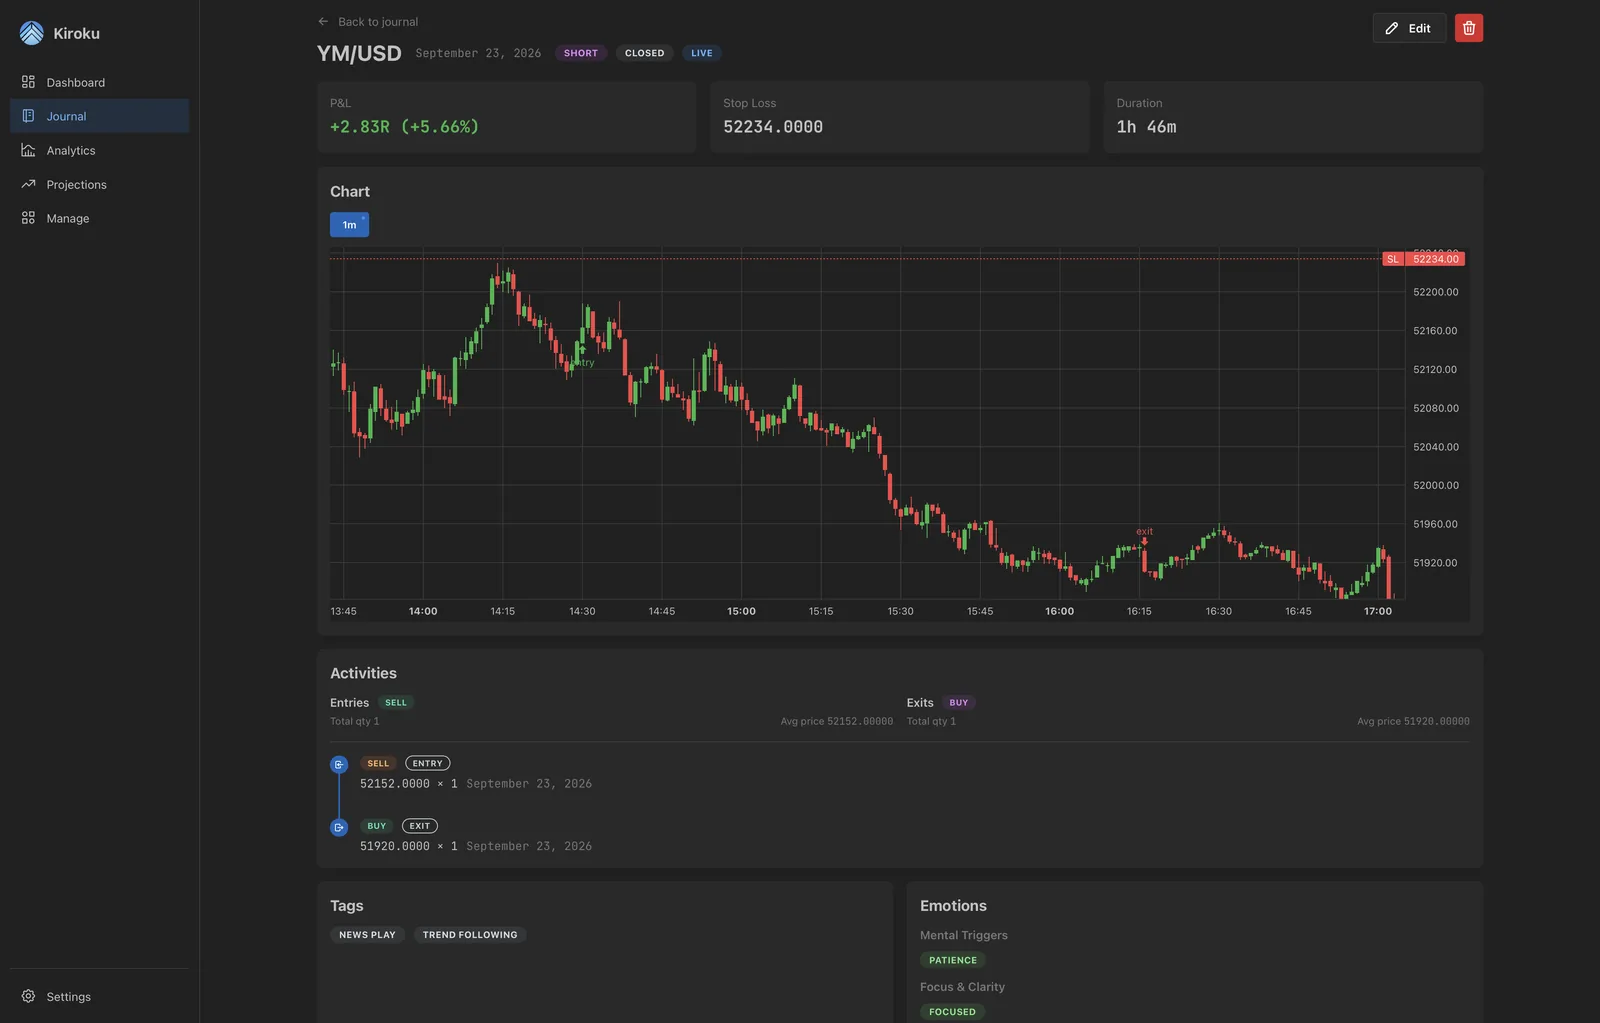1600x1023 pixels.
Task: Click the sell entry timeline icon
Action: [x=339, y=765]
